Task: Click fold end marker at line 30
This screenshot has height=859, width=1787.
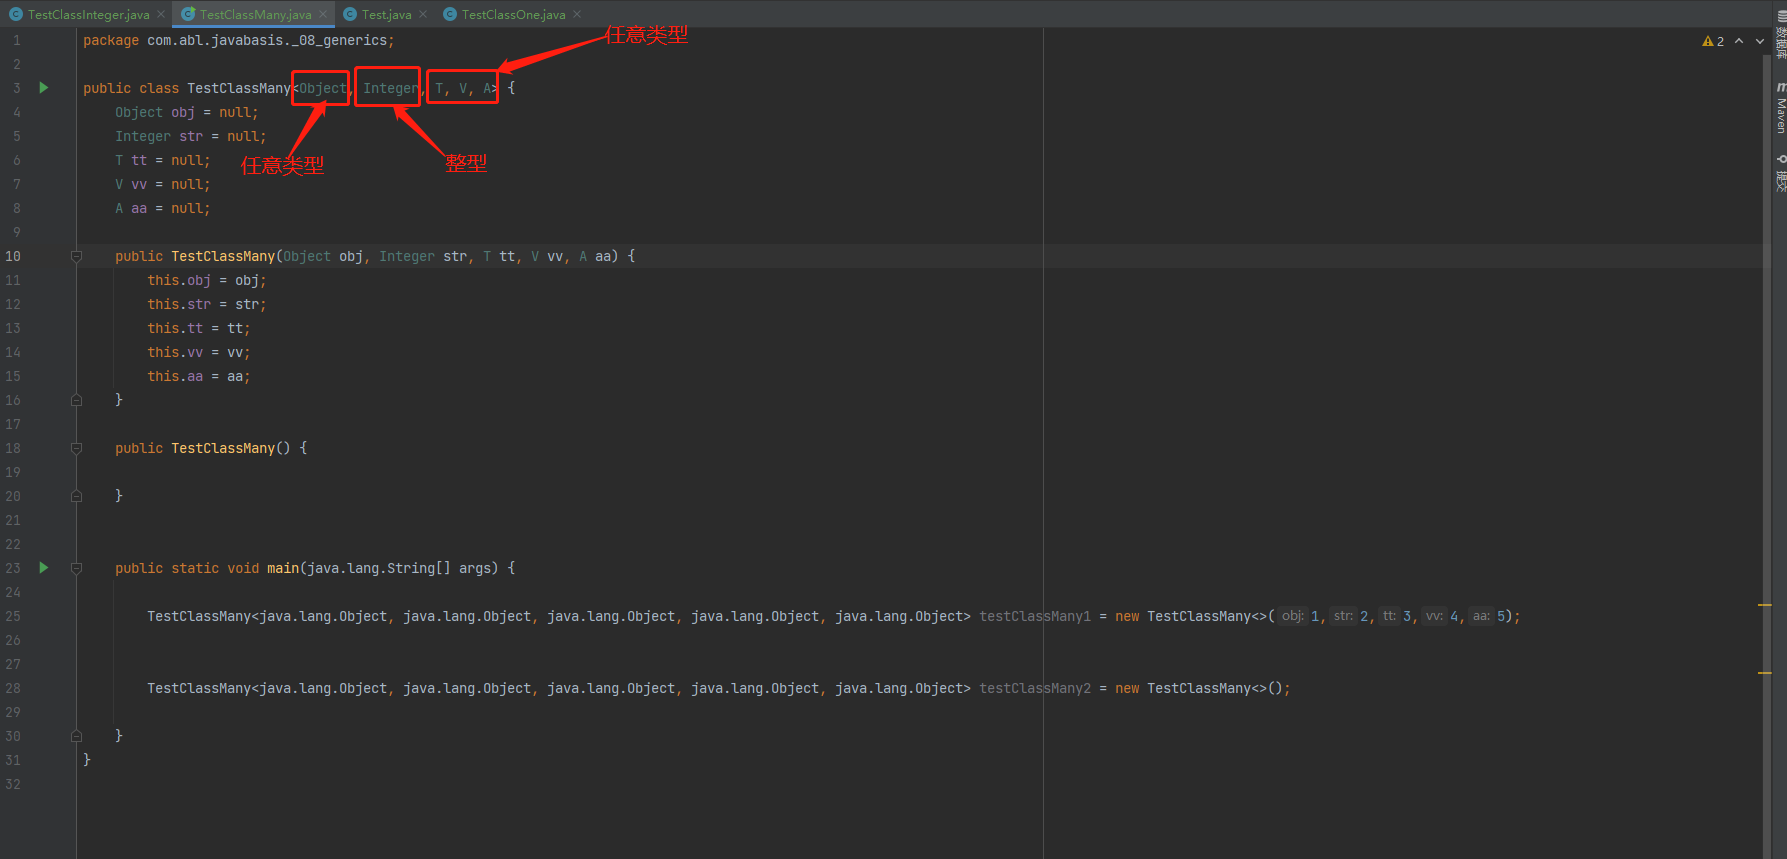Action: [76, 736]
